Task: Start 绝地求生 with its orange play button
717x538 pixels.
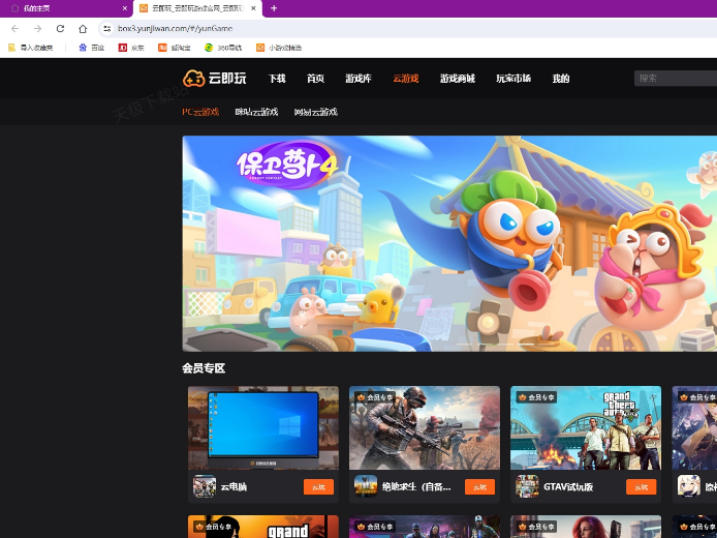Action: pos(480,487)
